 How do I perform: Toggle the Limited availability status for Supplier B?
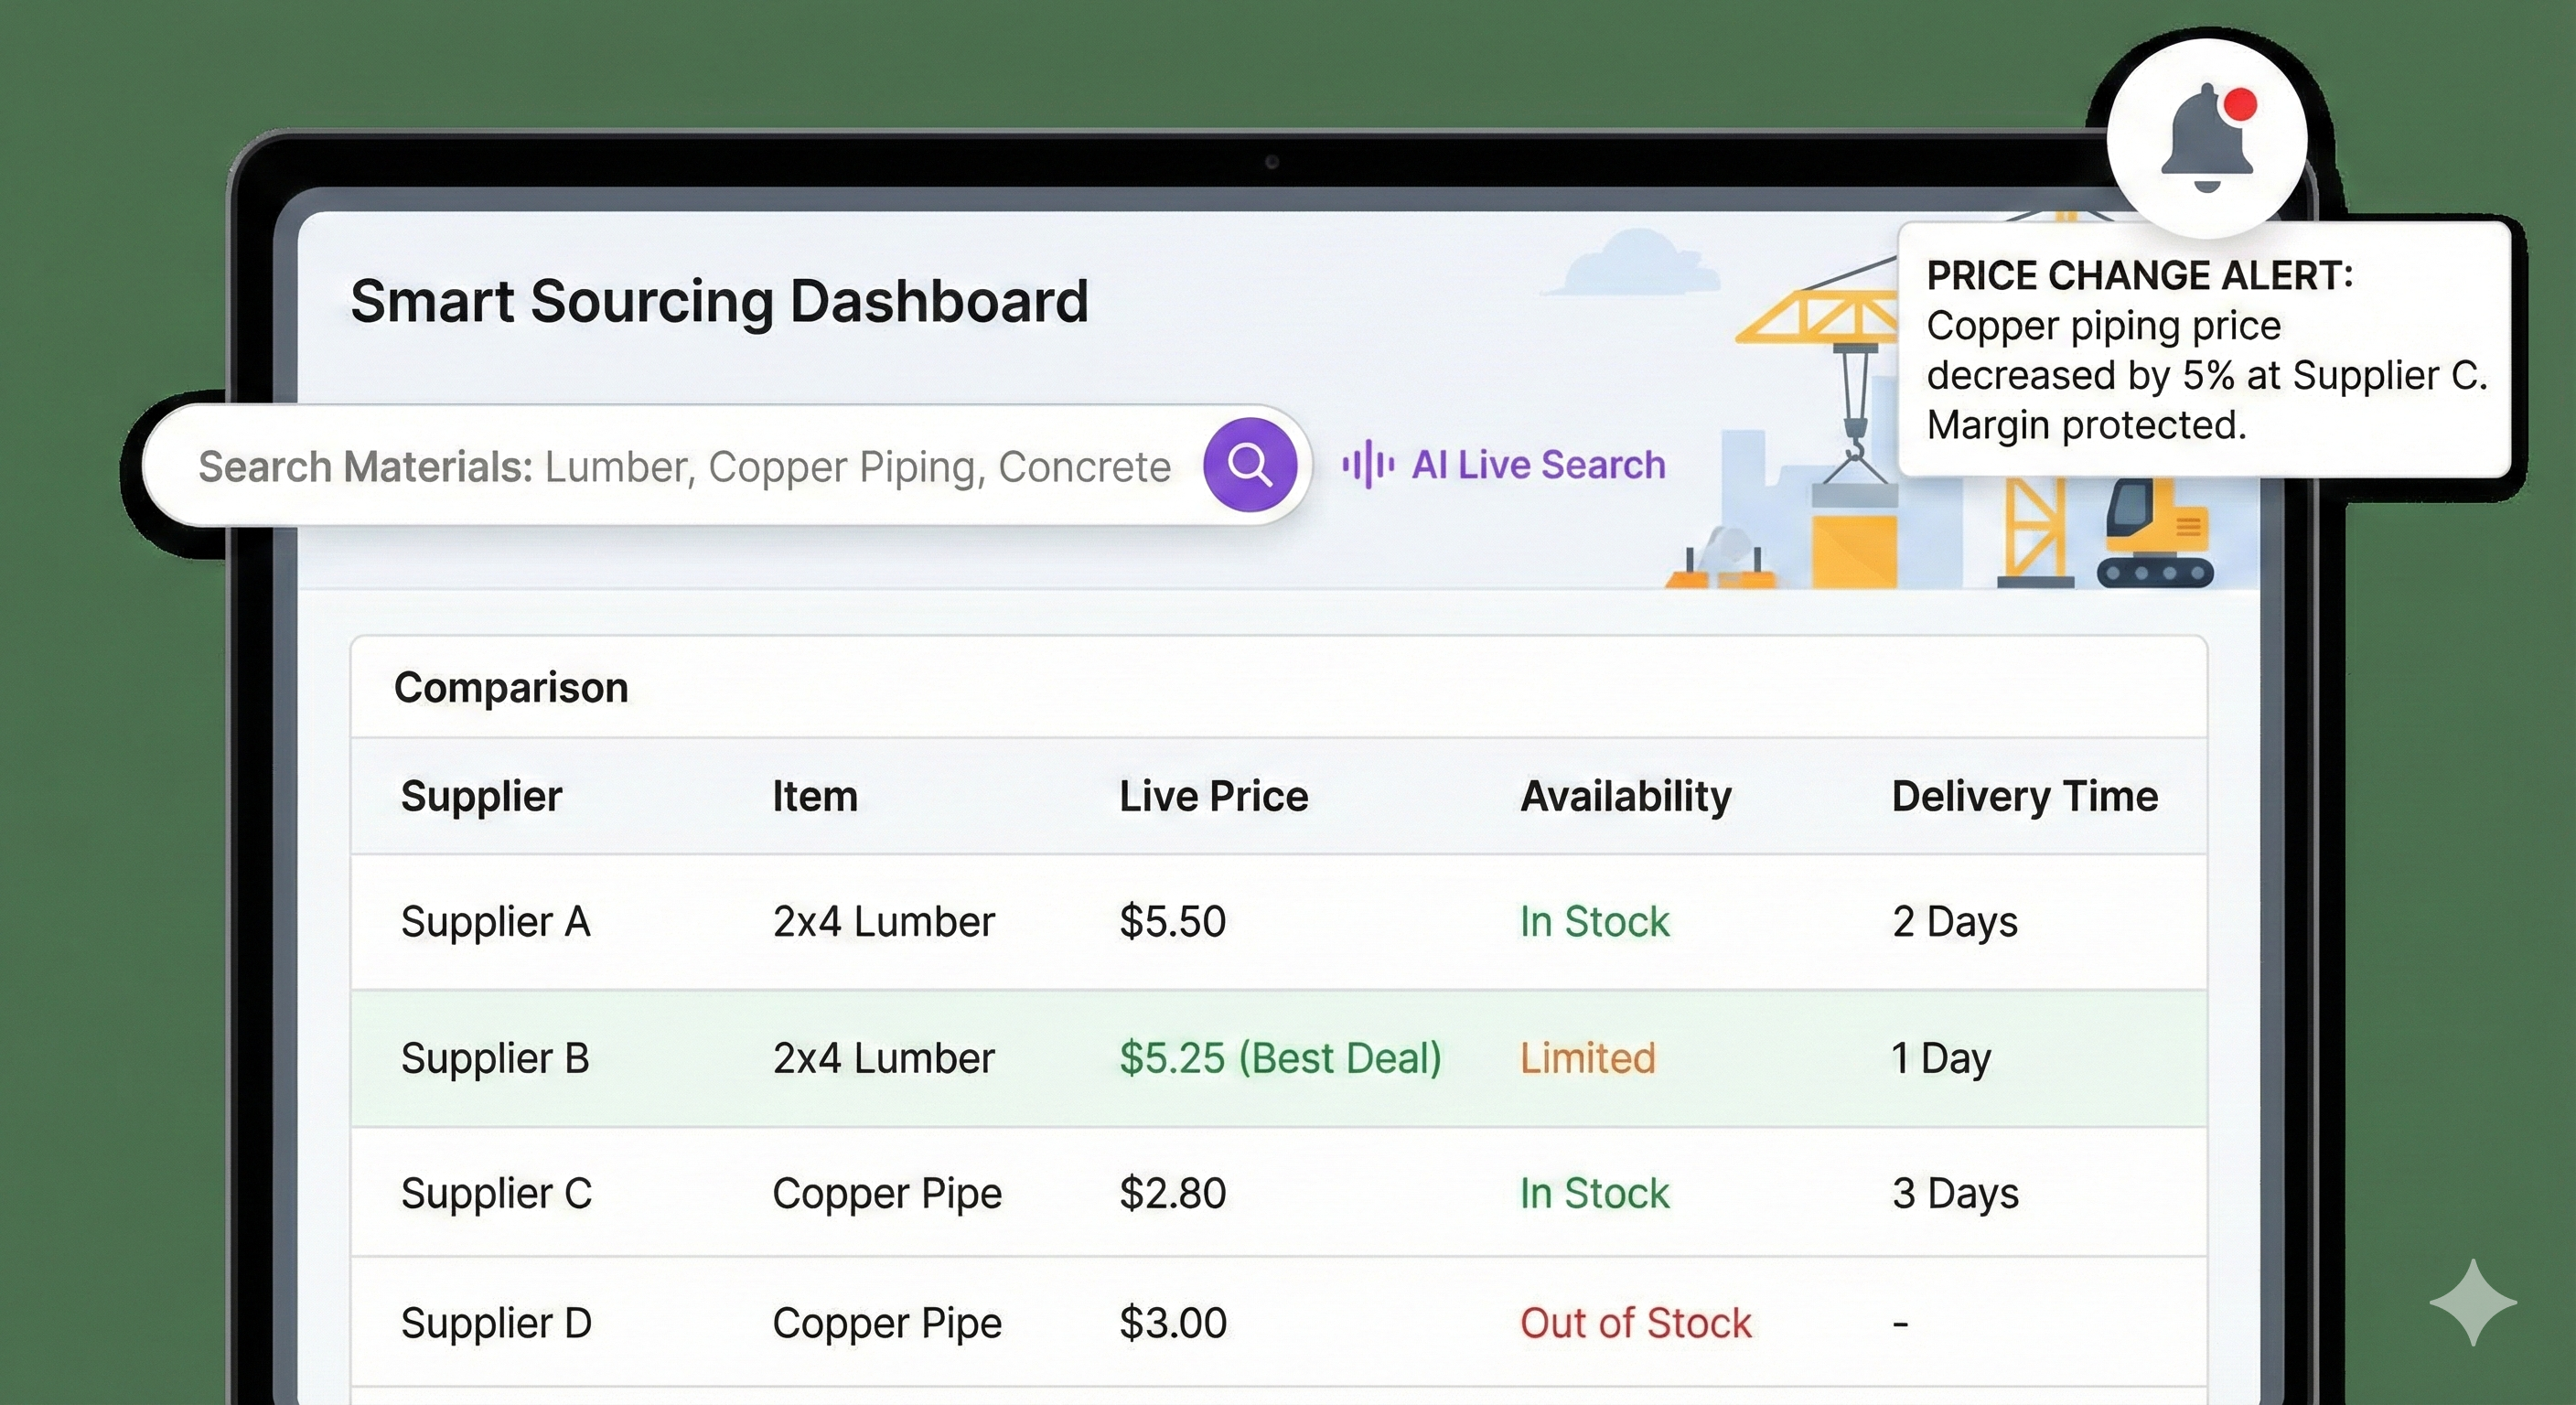pyautogui.click(x=1588, y=1057)
